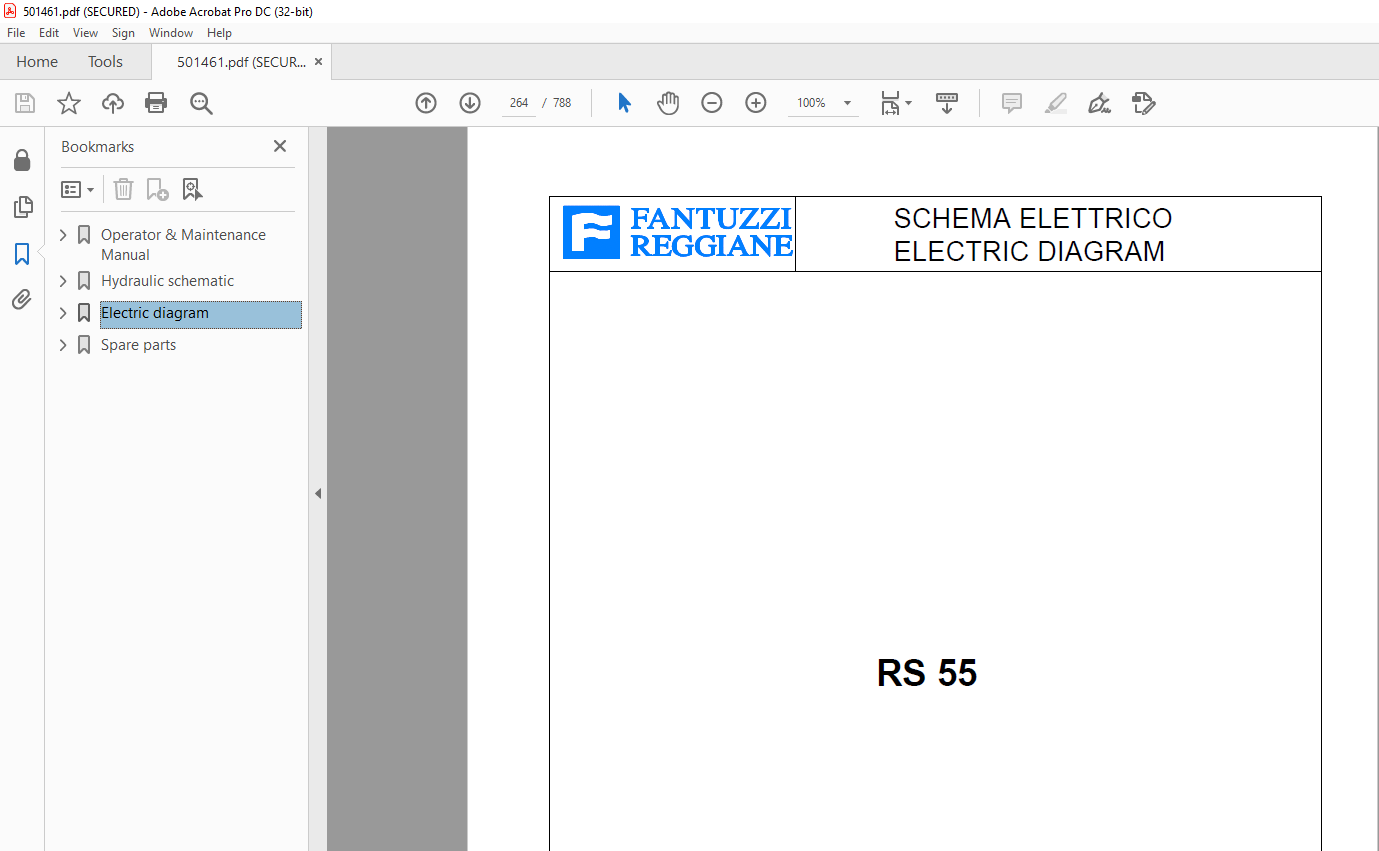Delete selected bookmark trash icon
This screenshot has width=1379, height=851.
point(123,189)
